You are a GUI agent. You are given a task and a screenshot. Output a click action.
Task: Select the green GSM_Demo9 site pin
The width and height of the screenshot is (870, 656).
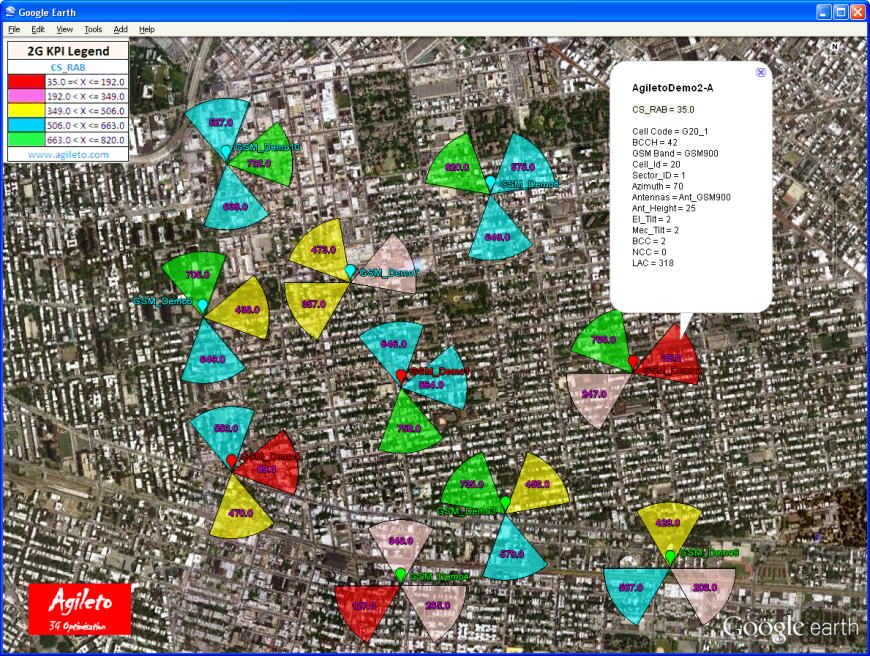click(670, 555)
